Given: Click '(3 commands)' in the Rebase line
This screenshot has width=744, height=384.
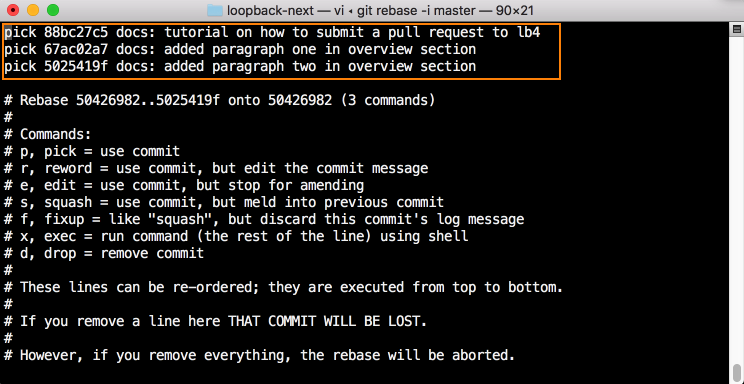Looking at the screenshot, I should [388, 101].
